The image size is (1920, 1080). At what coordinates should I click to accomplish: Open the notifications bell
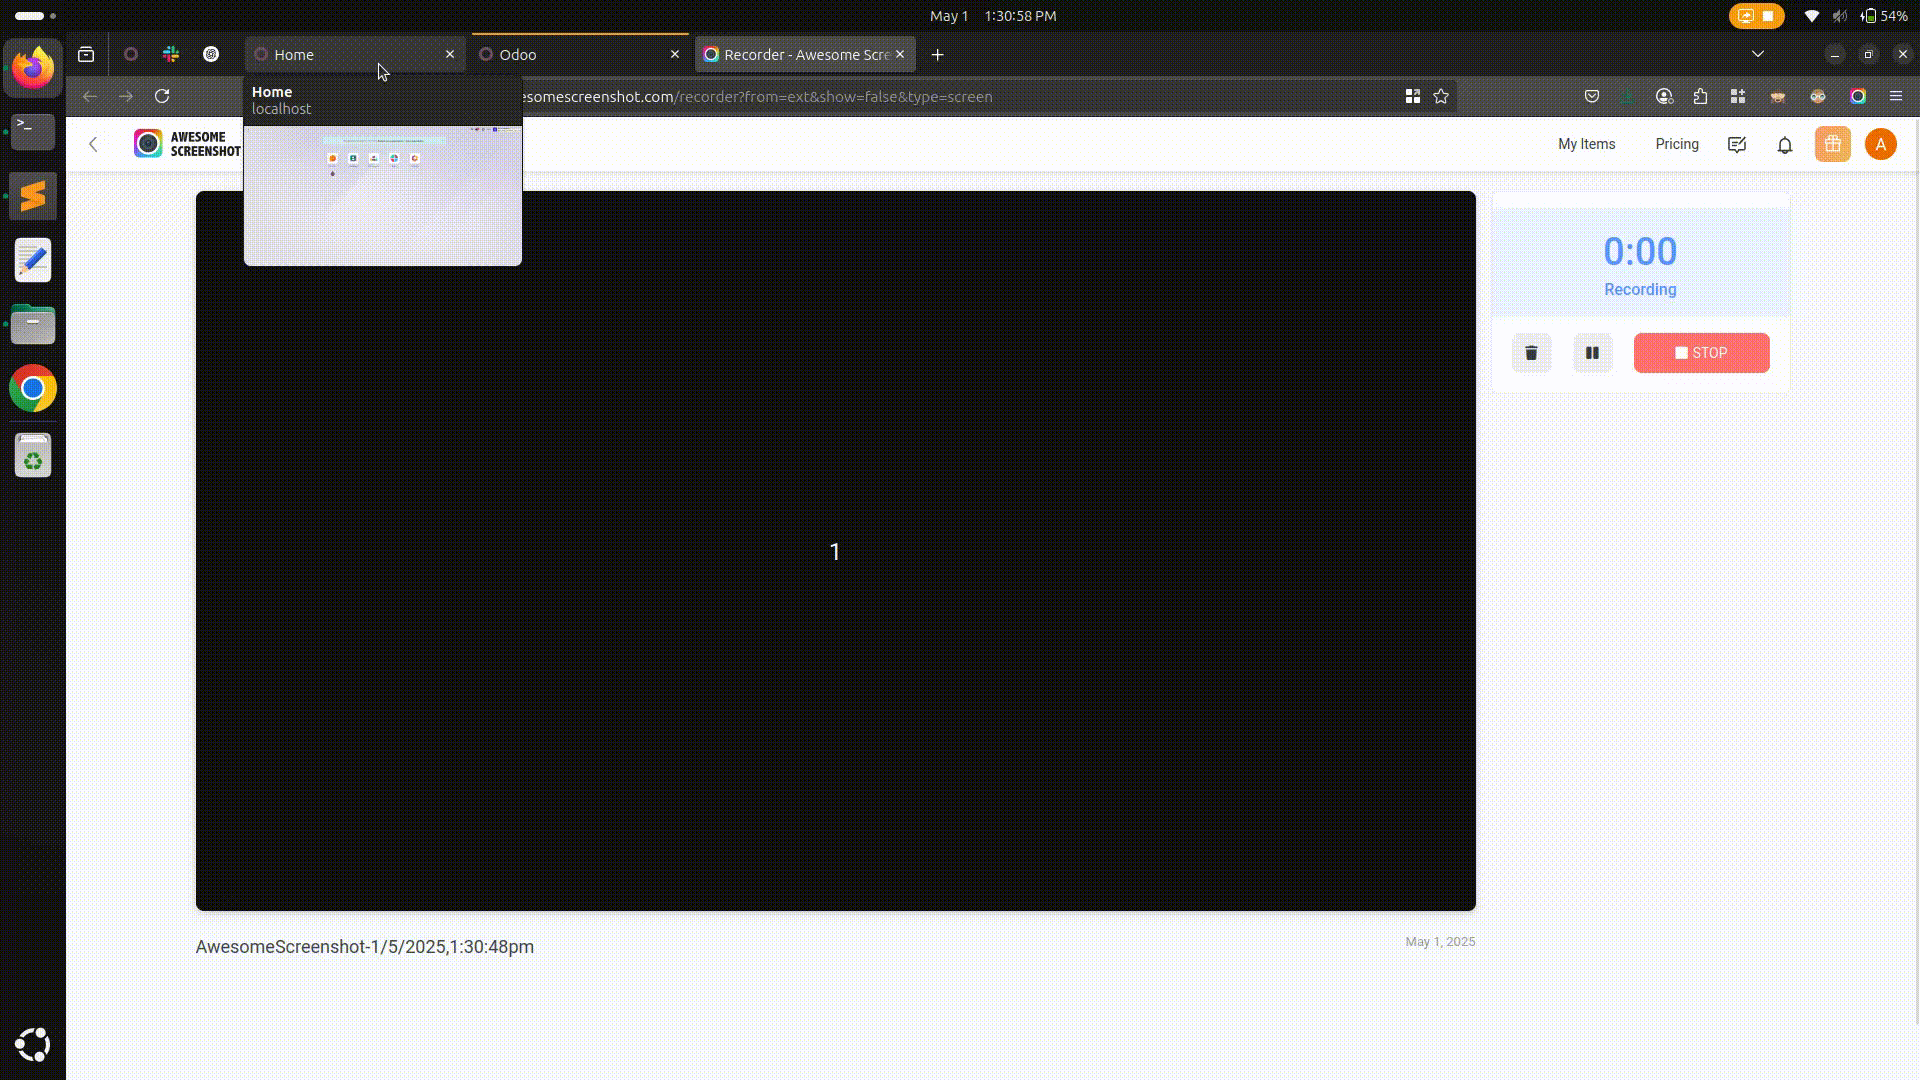click(x=1785, y=145)
